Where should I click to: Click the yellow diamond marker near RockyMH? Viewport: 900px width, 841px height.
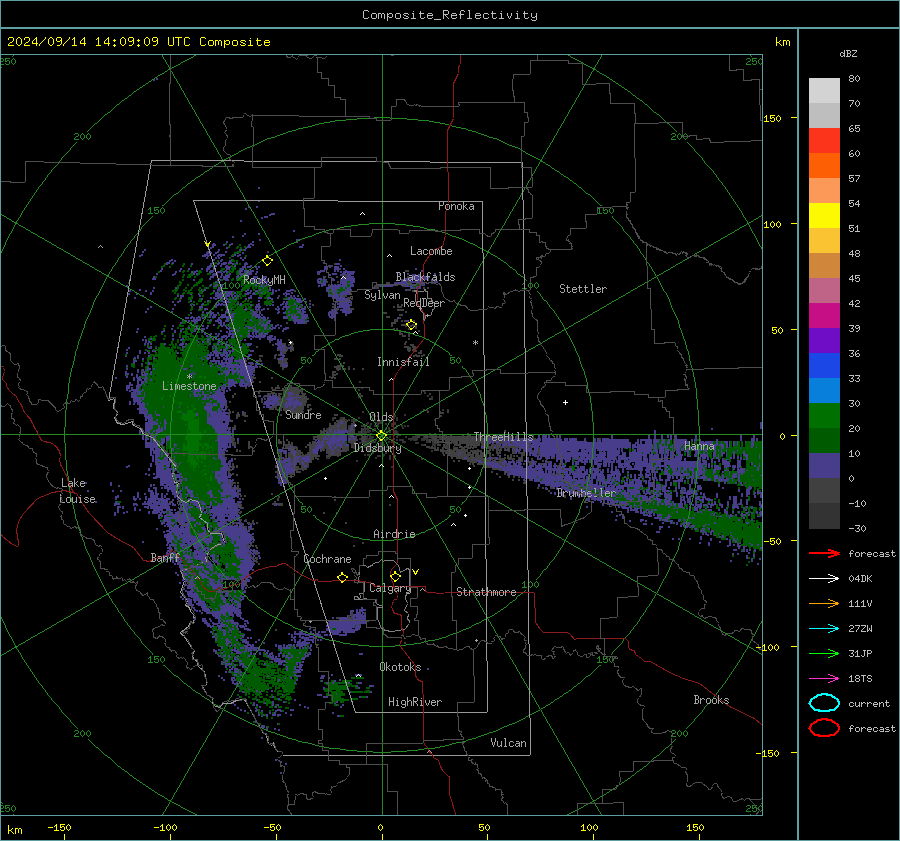pyautogui.click(x=267, y=261)
